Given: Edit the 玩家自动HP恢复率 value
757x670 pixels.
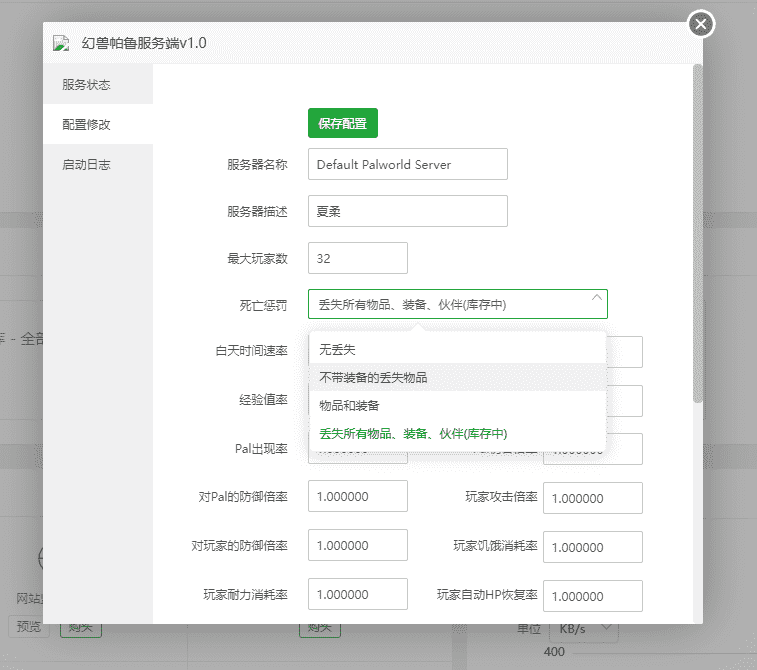Looking at the screenshot, I should coord(592,596).
